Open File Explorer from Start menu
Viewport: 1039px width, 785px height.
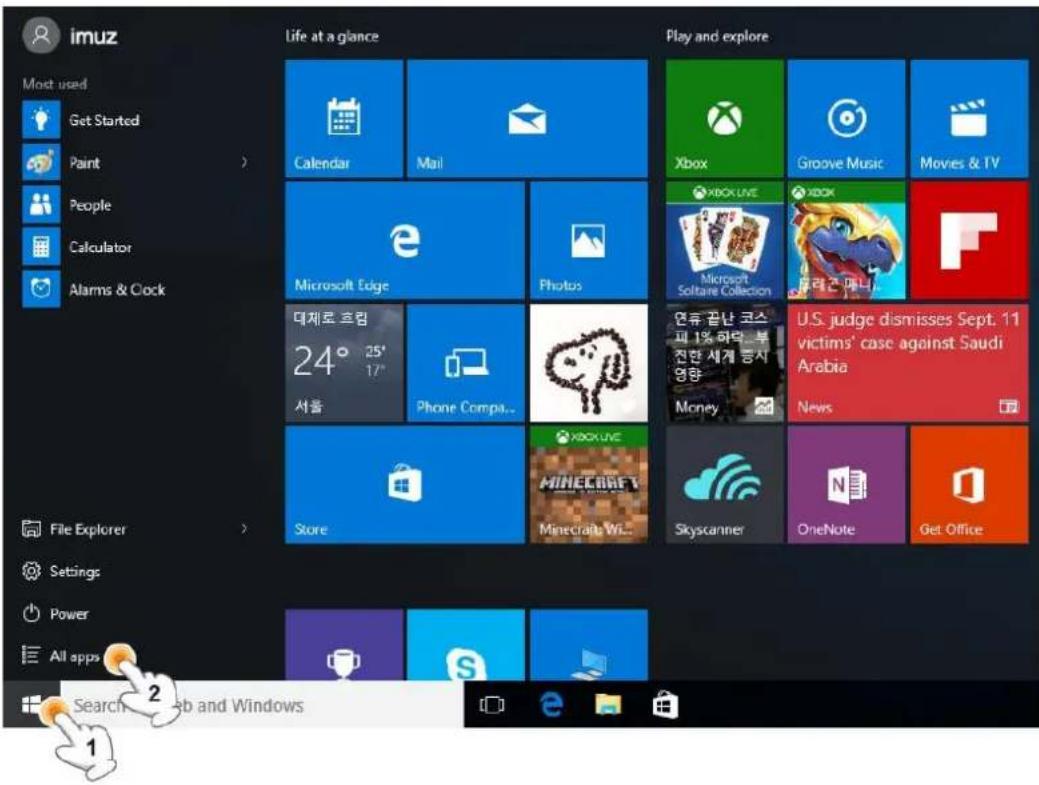coord(74,529)
